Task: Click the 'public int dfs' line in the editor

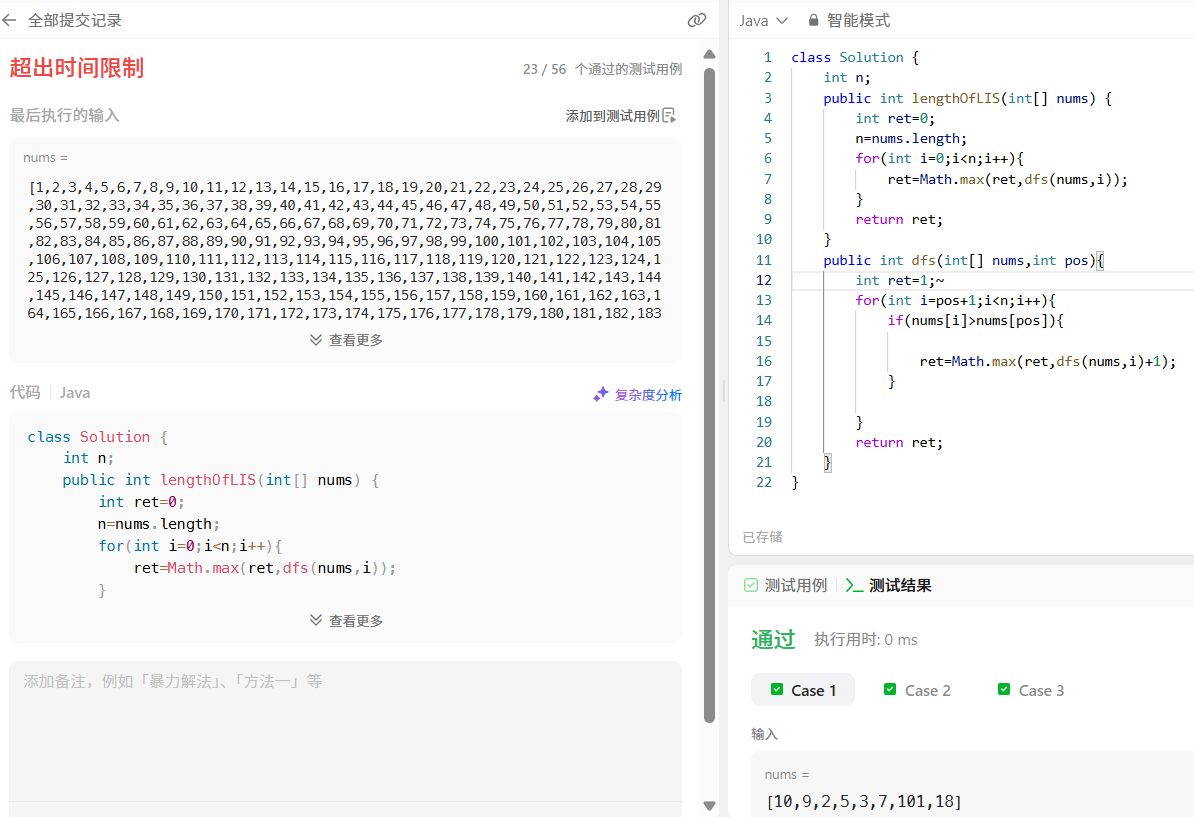Action: click(x=963, y=260)
